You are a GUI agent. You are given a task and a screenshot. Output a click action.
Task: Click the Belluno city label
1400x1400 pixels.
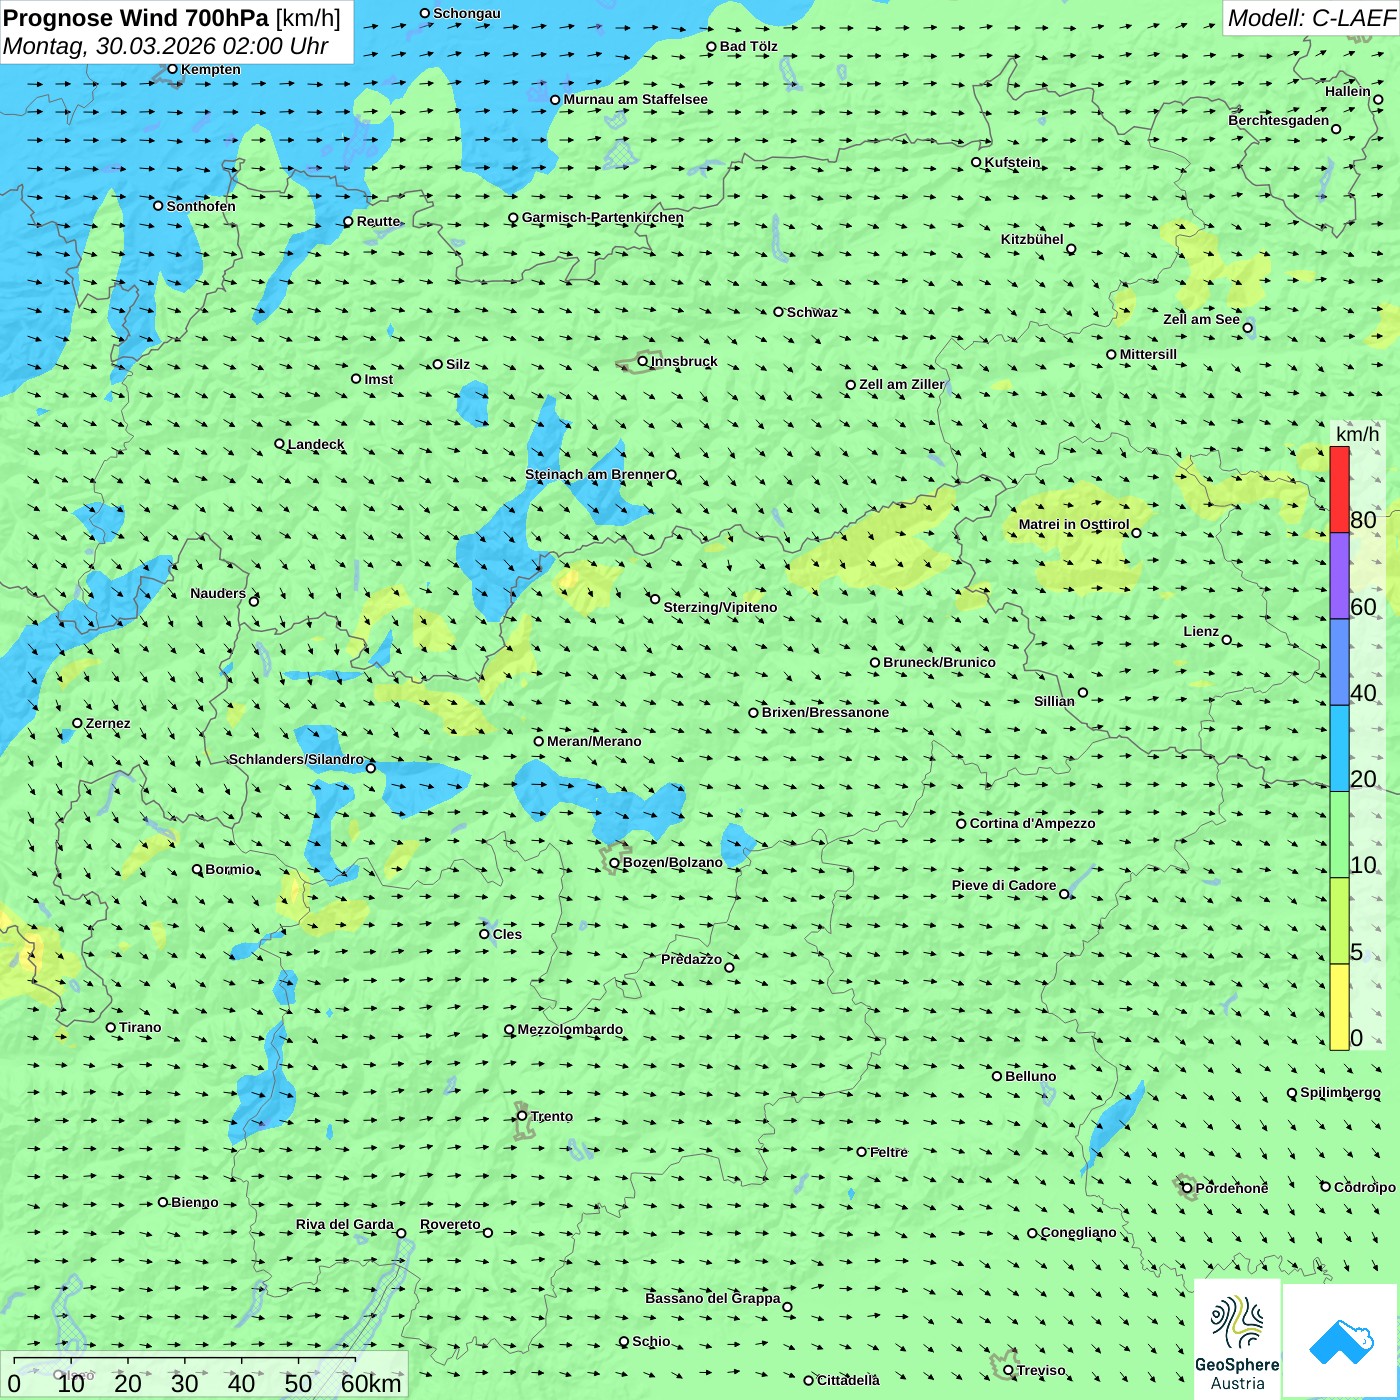(x=1030, y=1076)
